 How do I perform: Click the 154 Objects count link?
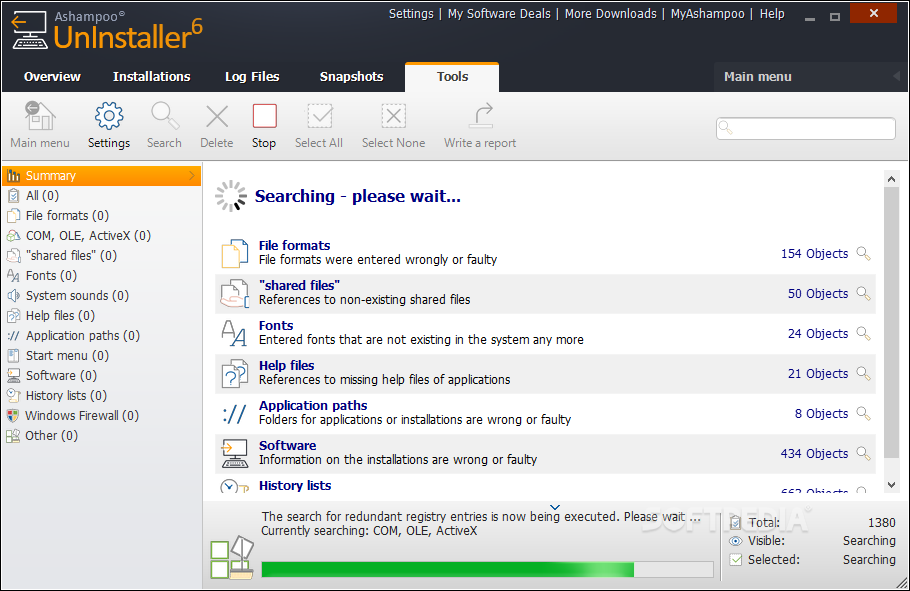click(x=814, y=254)
